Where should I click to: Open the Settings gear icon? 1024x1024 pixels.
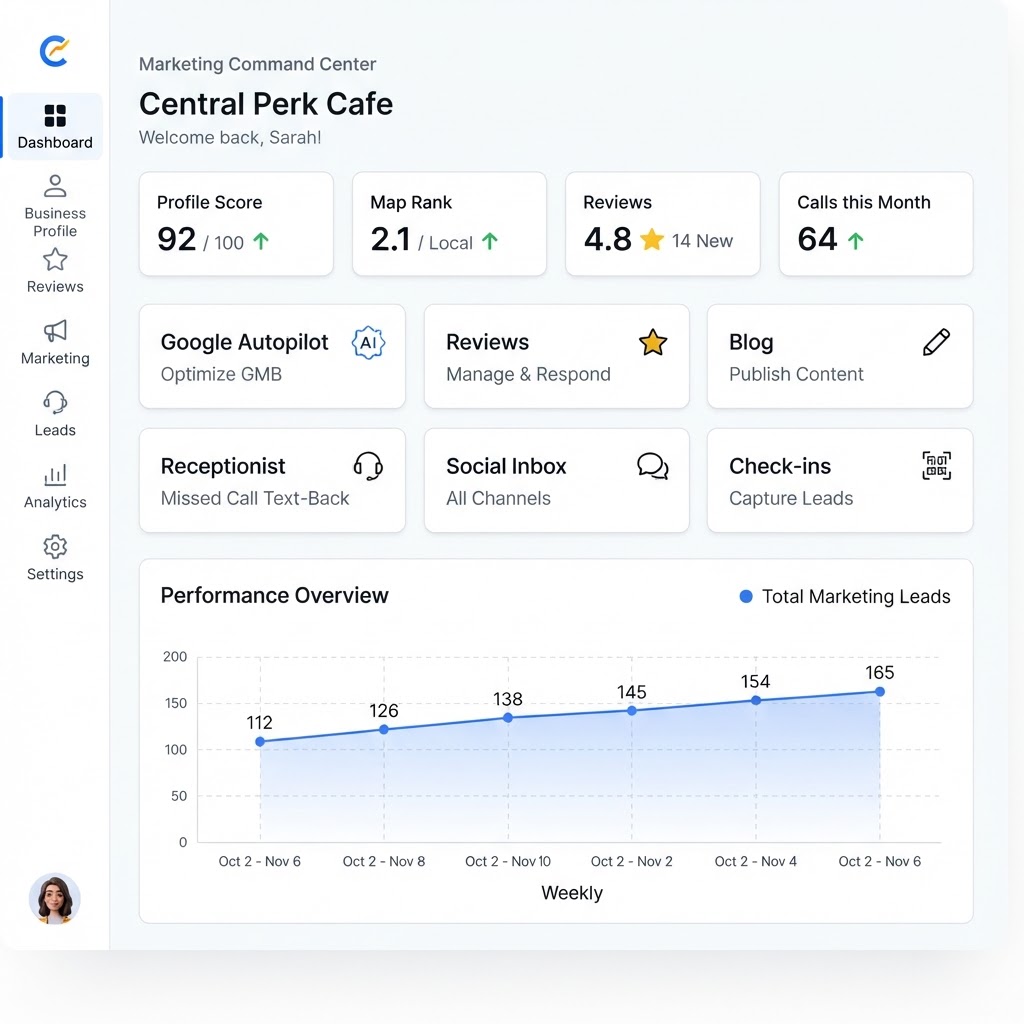point(55,547)
